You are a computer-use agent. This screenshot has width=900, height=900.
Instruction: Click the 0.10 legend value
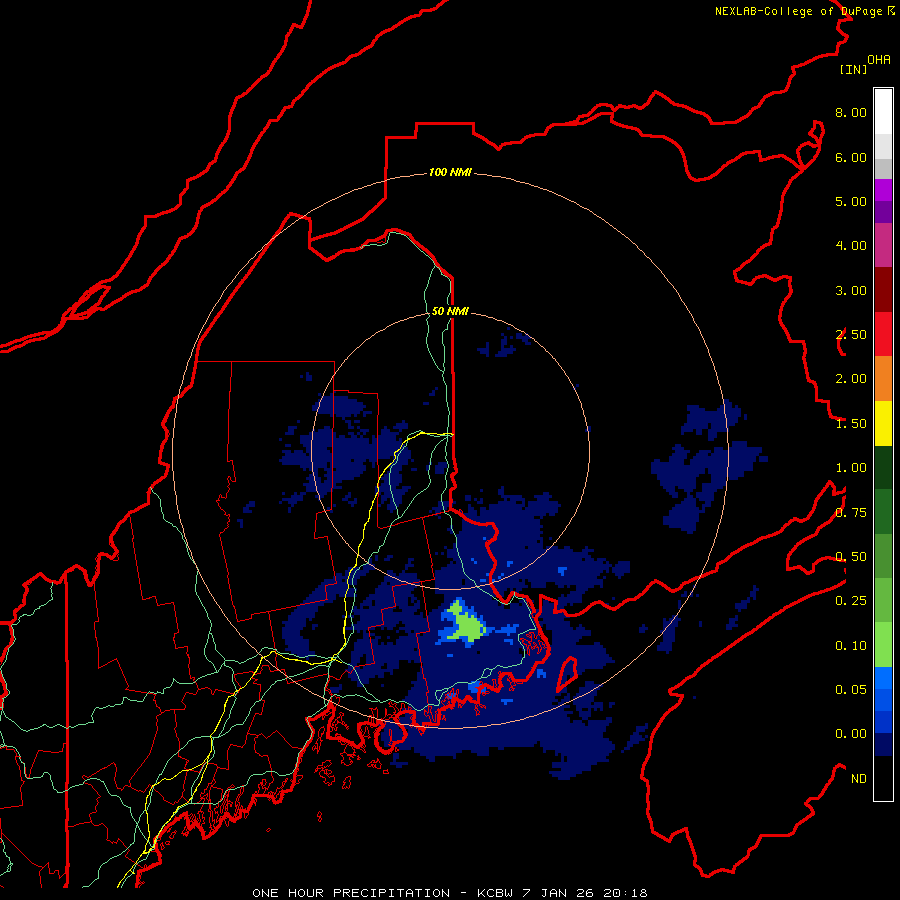(851, 646)
